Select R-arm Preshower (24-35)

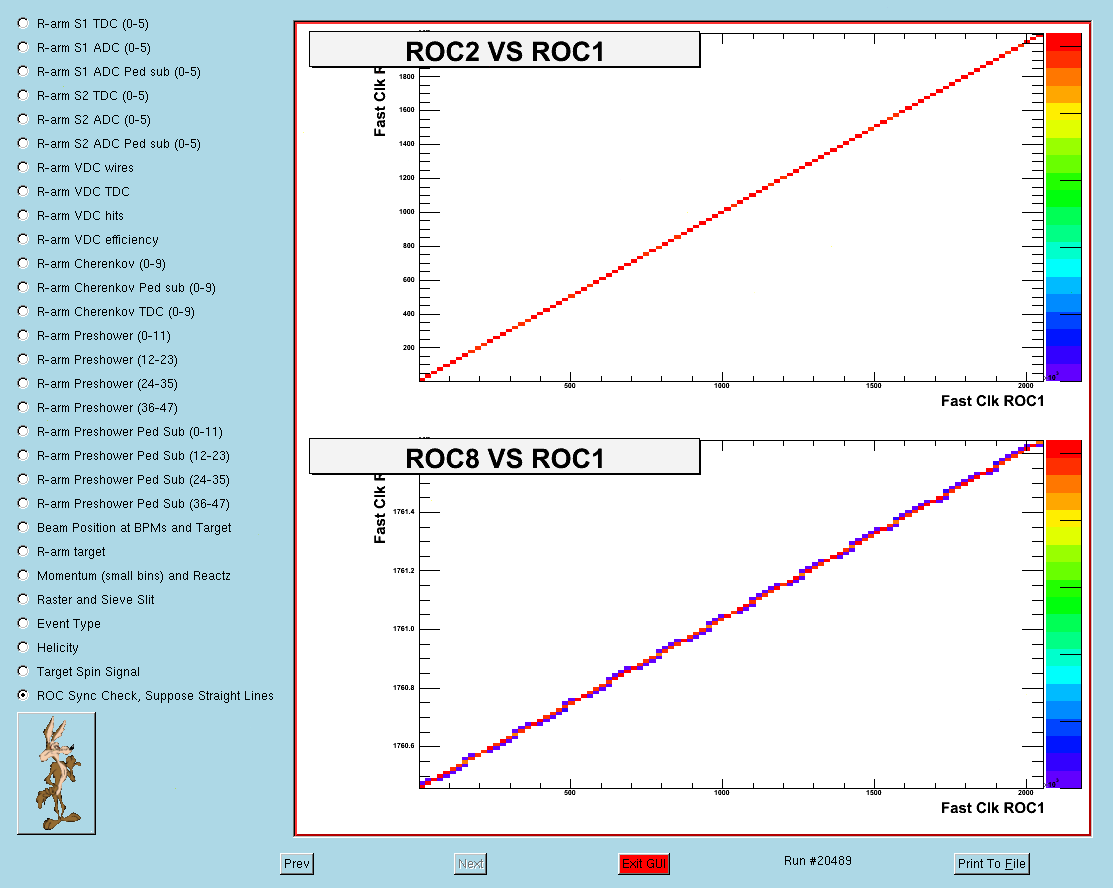[23, 383]
